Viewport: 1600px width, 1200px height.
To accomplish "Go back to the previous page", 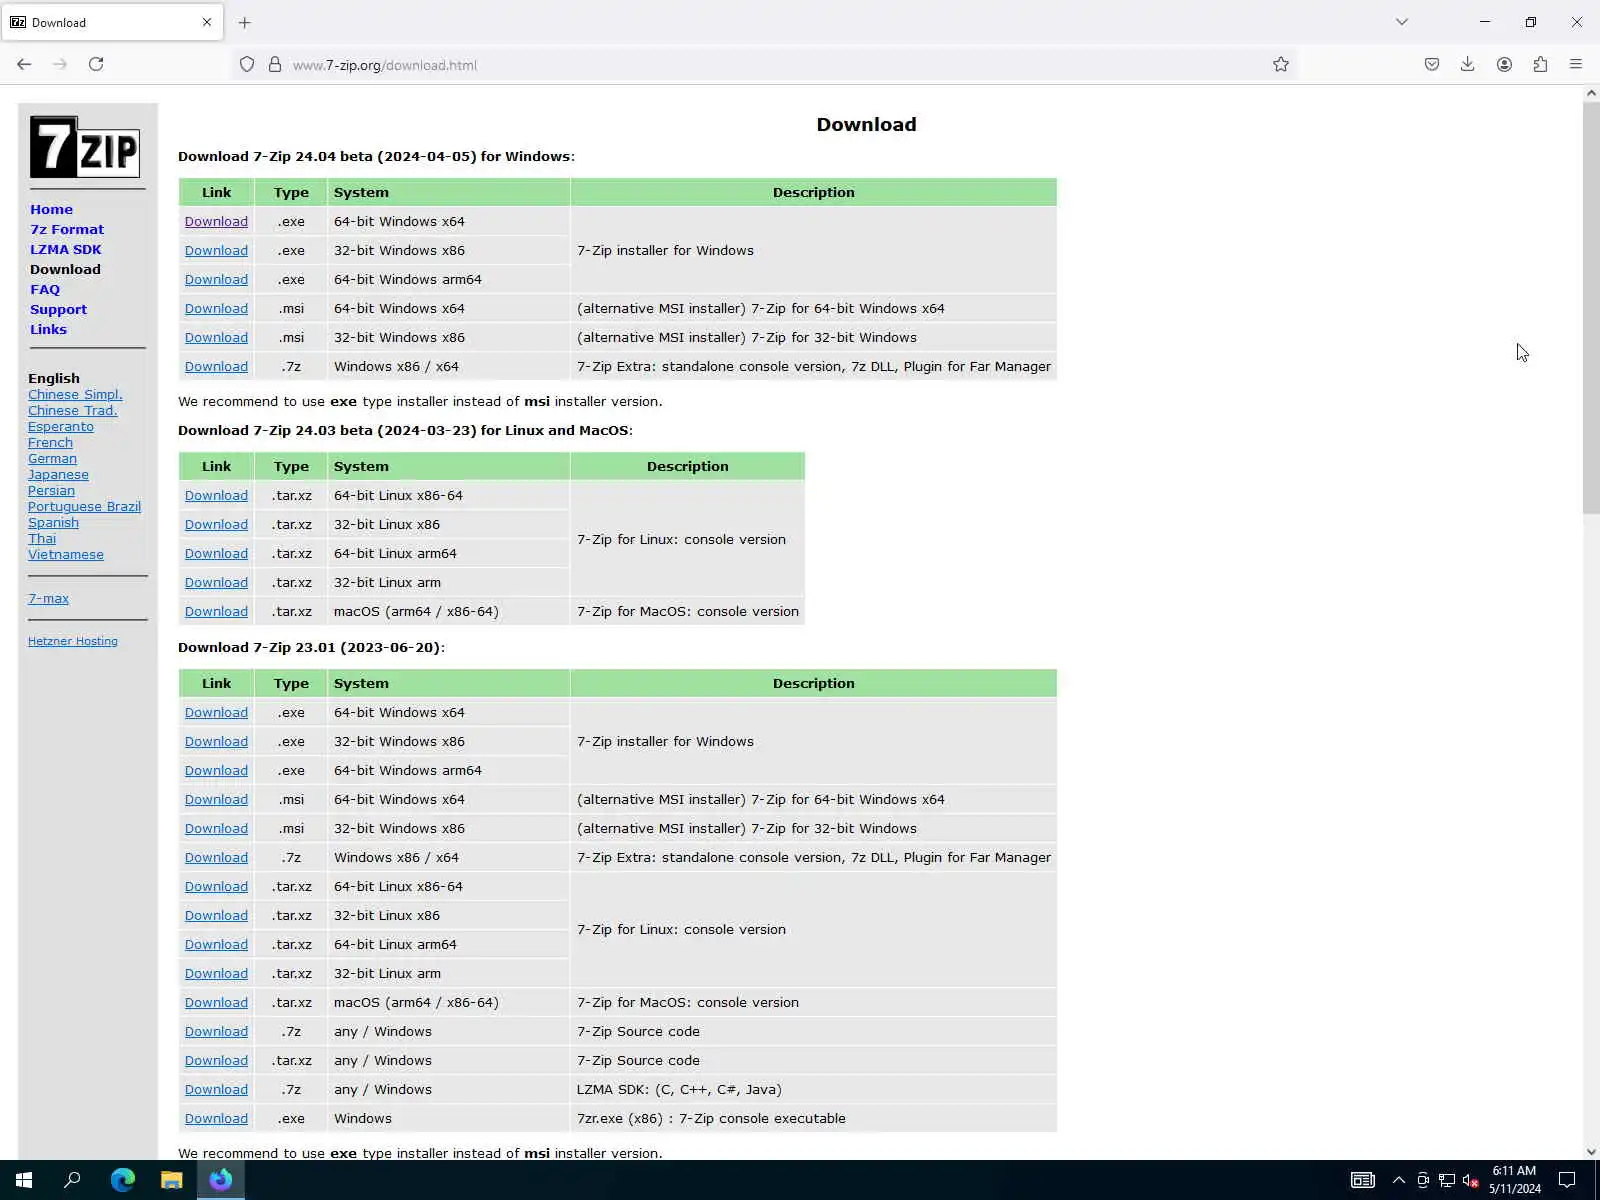I will point(24,64).
